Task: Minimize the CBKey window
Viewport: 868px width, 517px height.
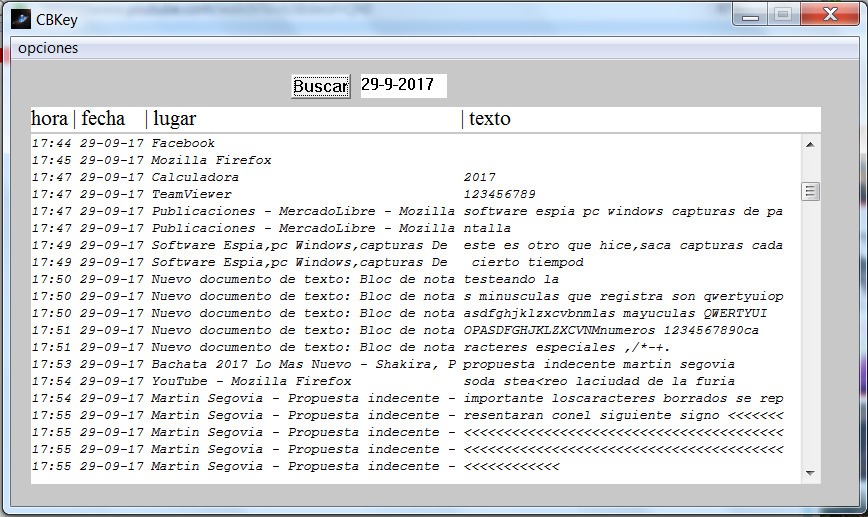Action: (751, 15)
